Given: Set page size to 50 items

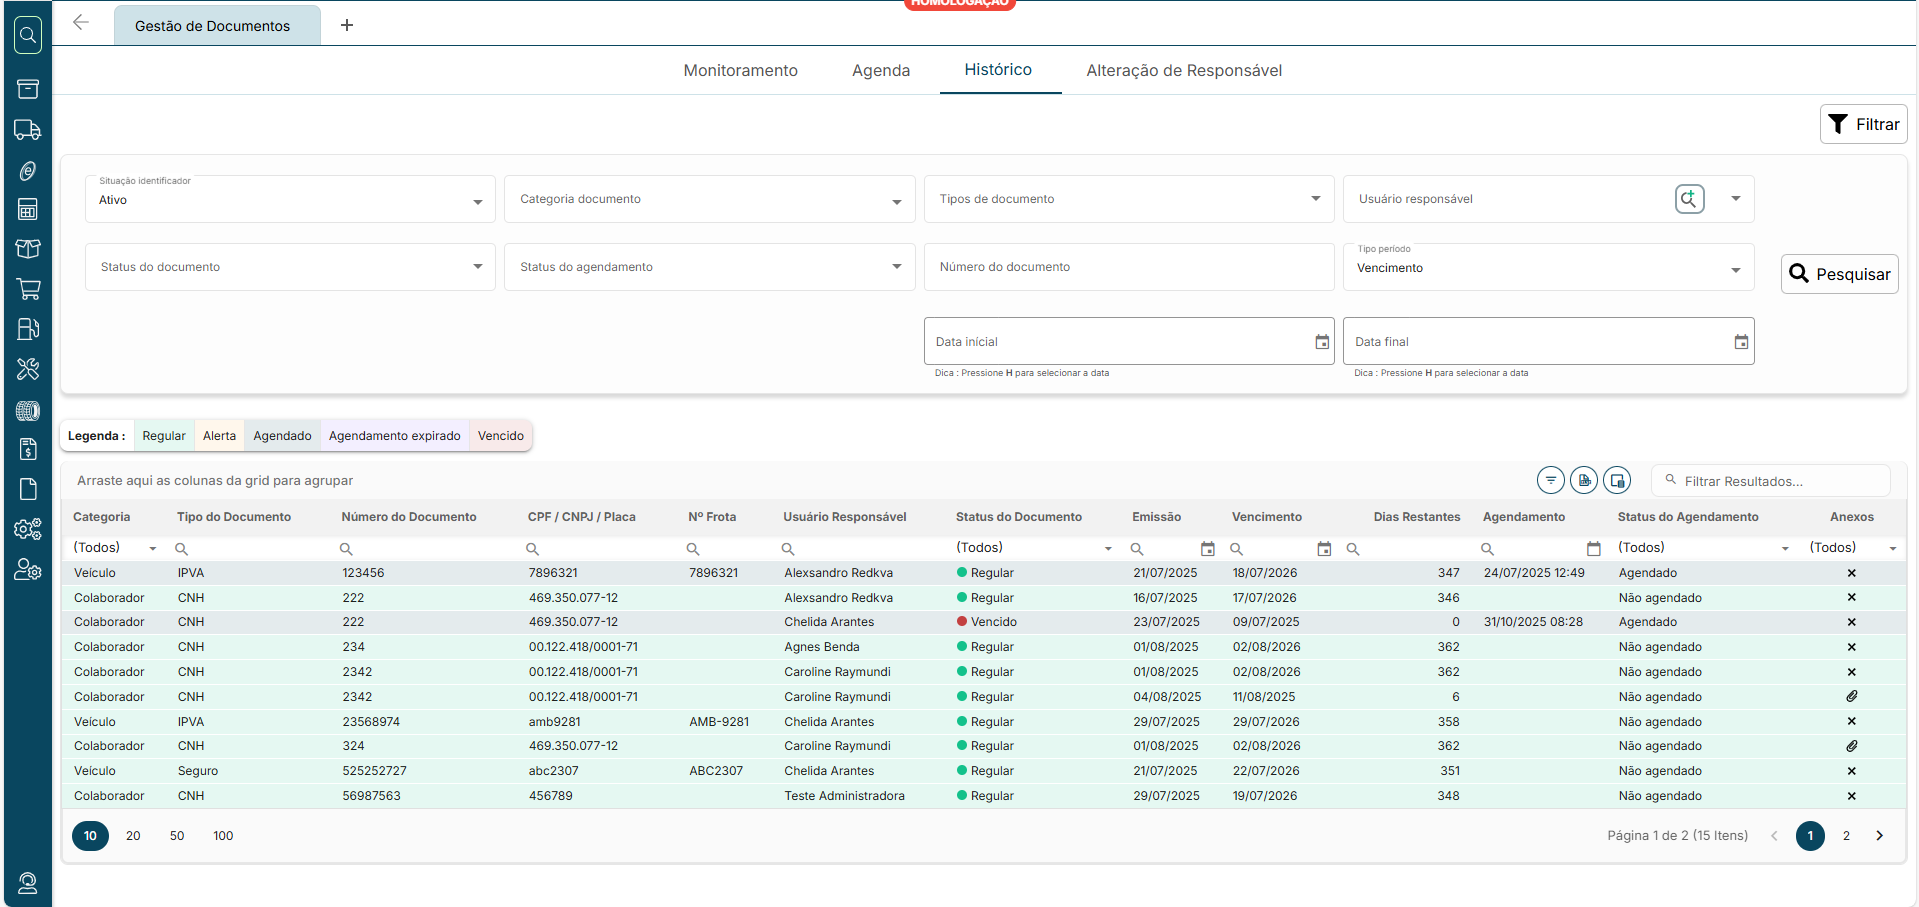Looking at the screenshot, I should click(177, 836).
